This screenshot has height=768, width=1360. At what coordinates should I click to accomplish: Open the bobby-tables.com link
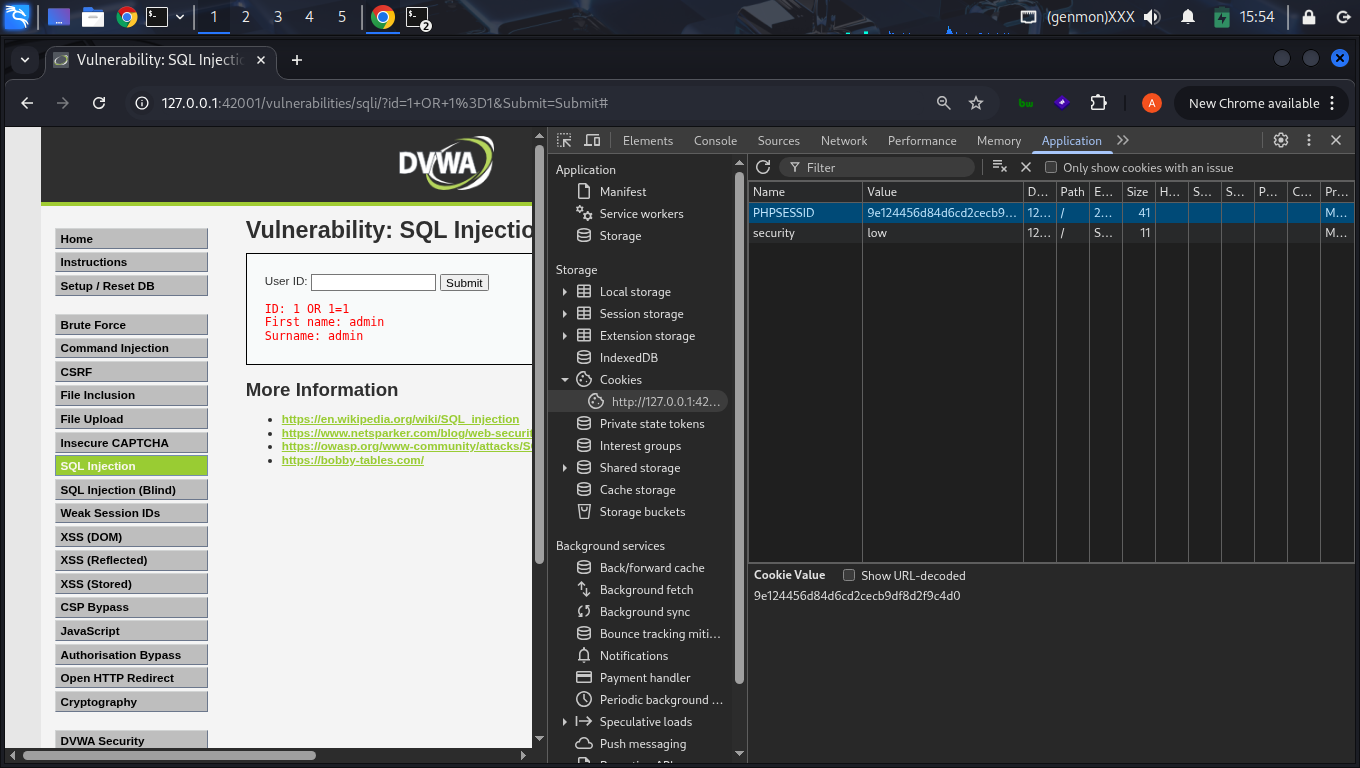[352, 460]
